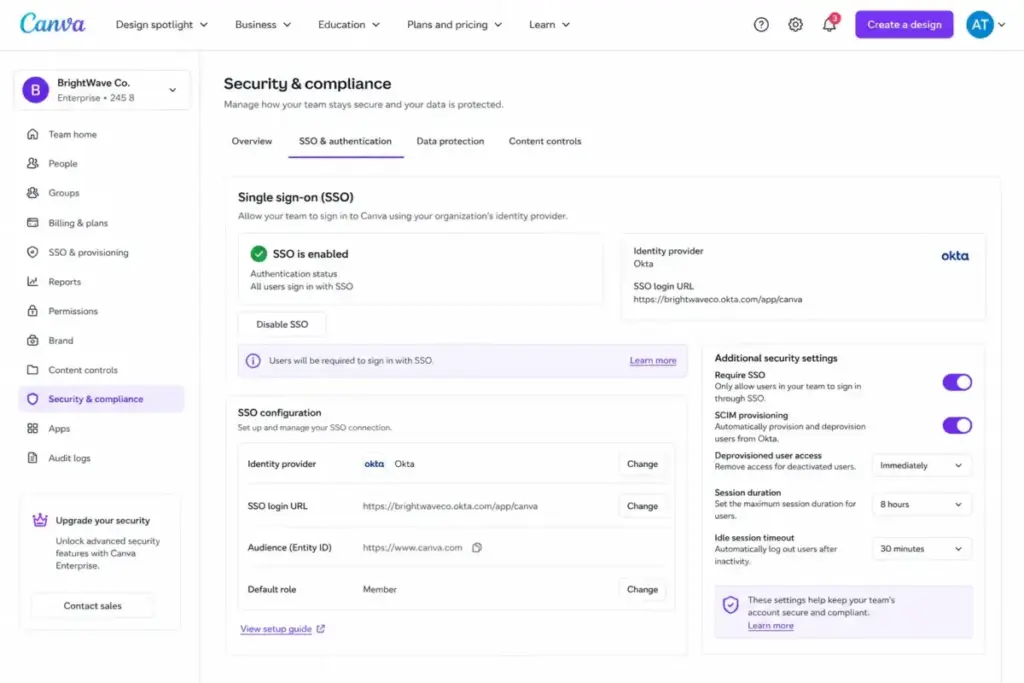The height and width of the screenshot is (683, 1024).
Task: Open the Learn menu
Action: (x=549, y=25)
